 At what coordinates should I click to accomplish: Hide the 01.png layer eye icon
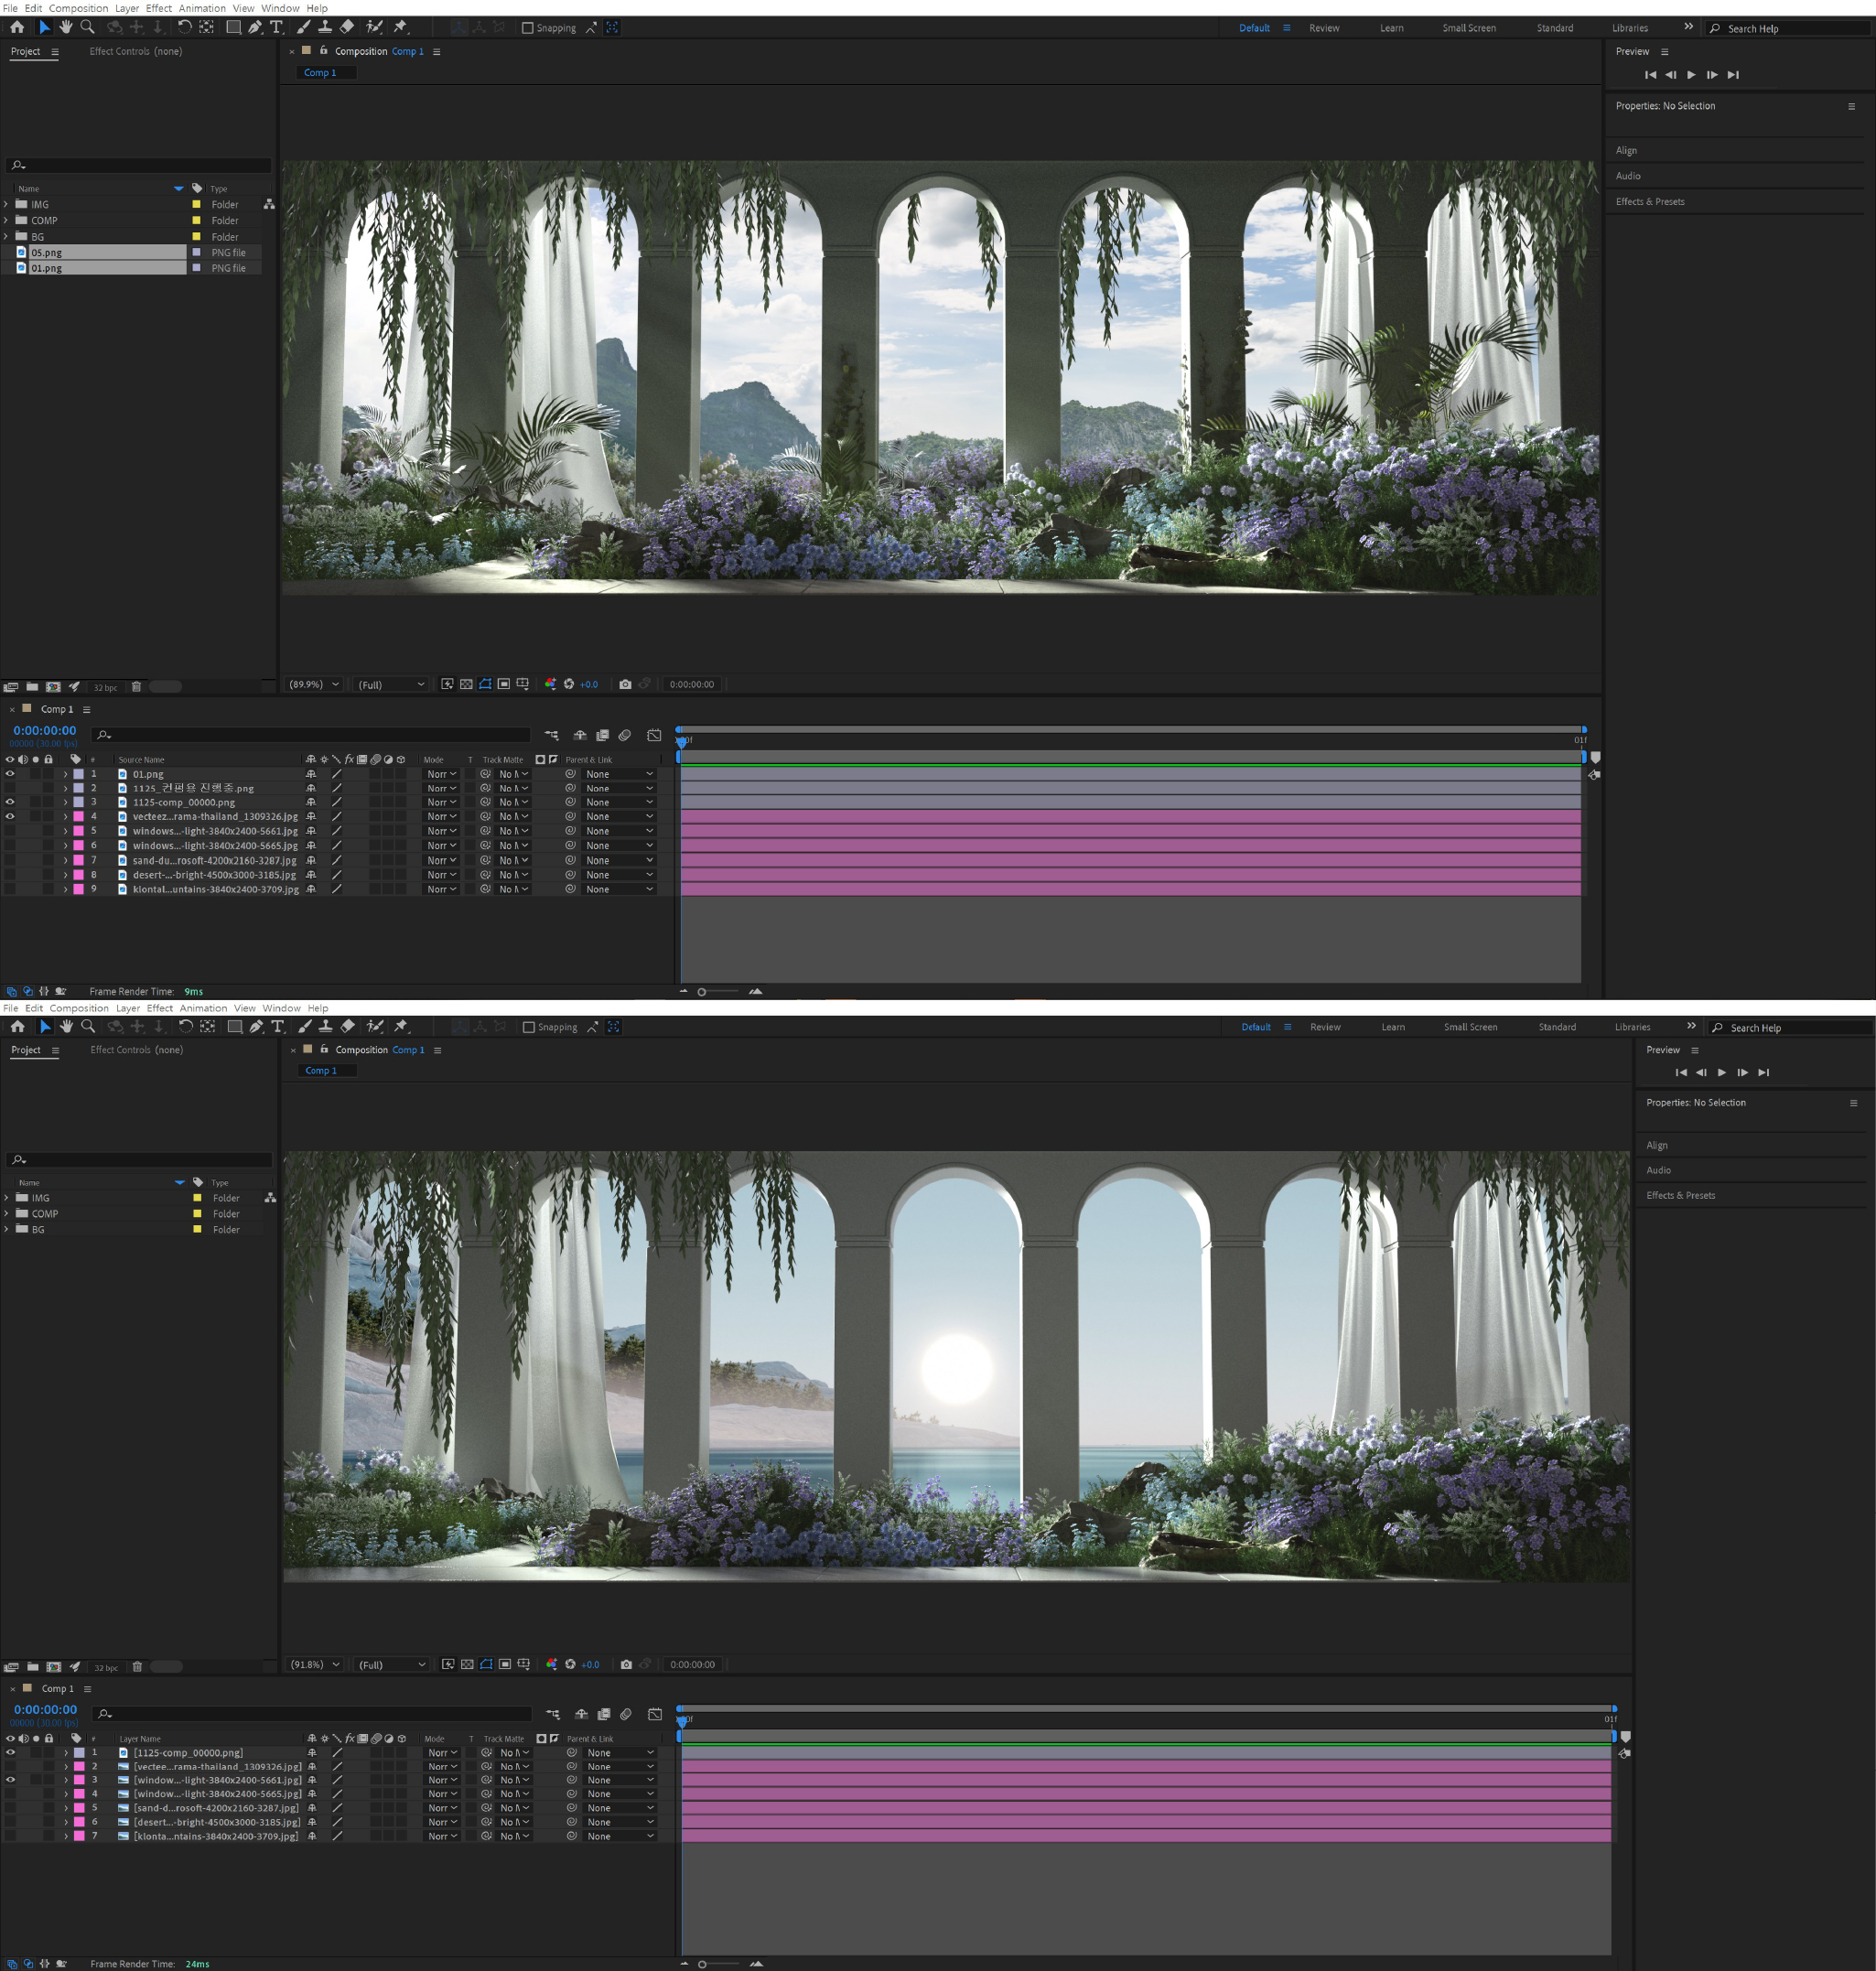[x=10, y=774]
